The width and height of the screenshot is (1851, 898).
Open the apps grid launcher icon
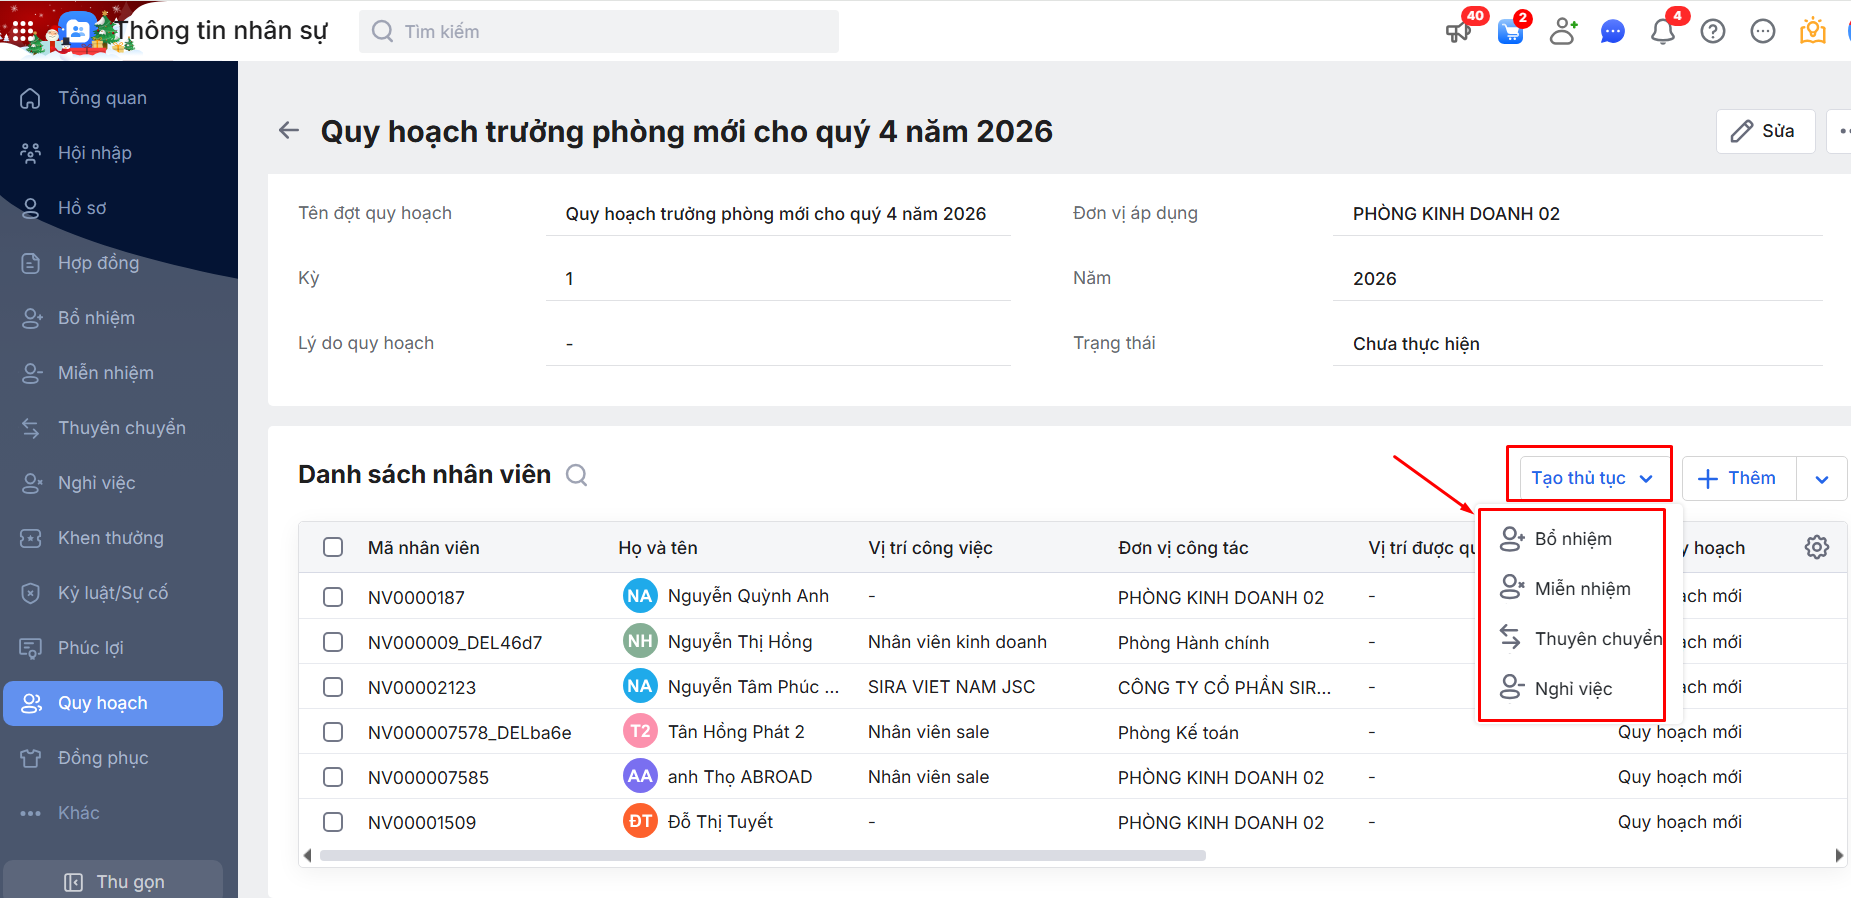click(x=22, y=31)
